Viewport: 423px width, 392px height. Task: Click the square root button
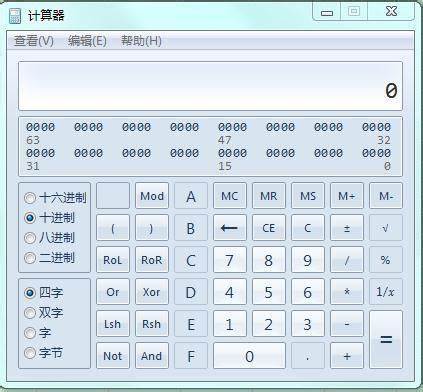point(386,228)
